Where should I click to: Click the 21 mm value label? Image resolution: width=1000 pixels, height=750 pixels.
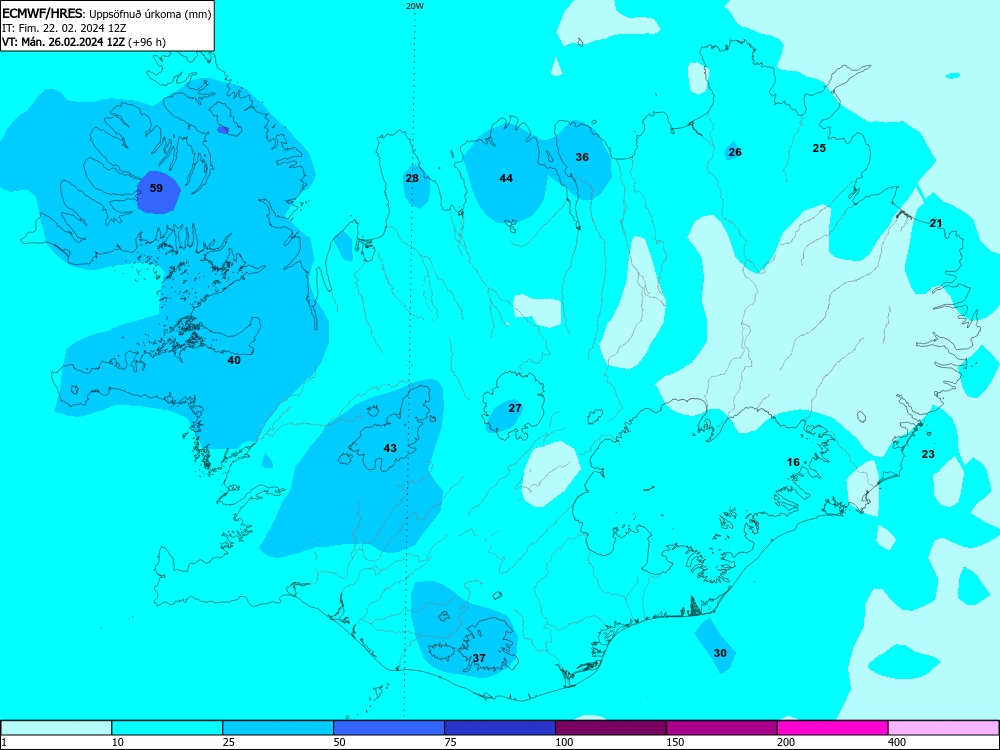[x=936, y=223]
